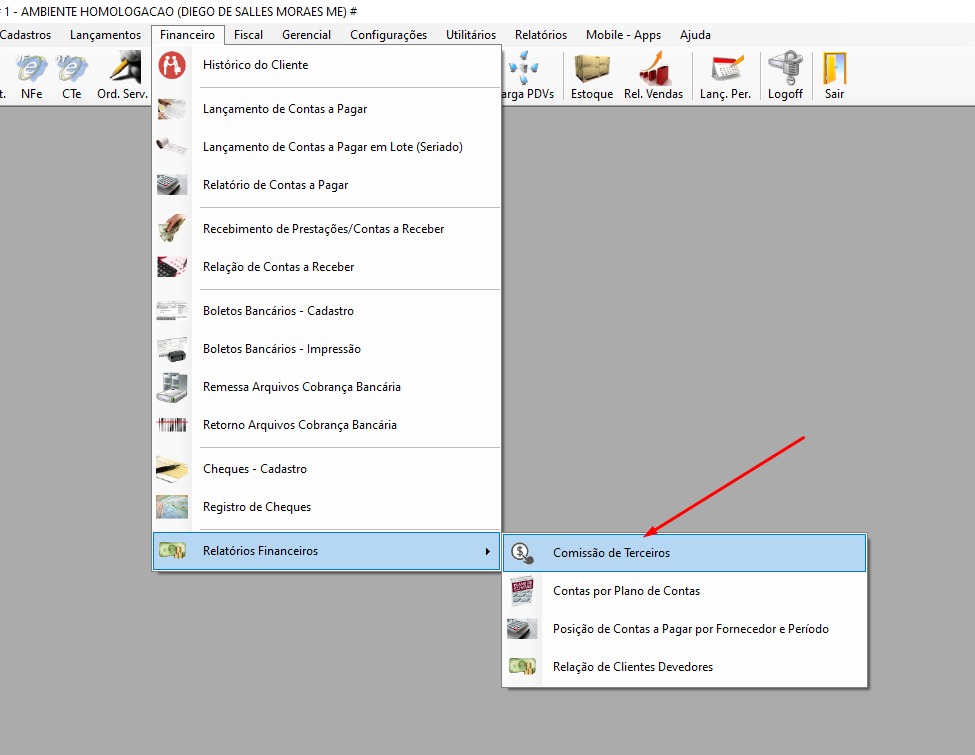Click money icon beside Relação de Clientes Devedores

coord(522,667)
